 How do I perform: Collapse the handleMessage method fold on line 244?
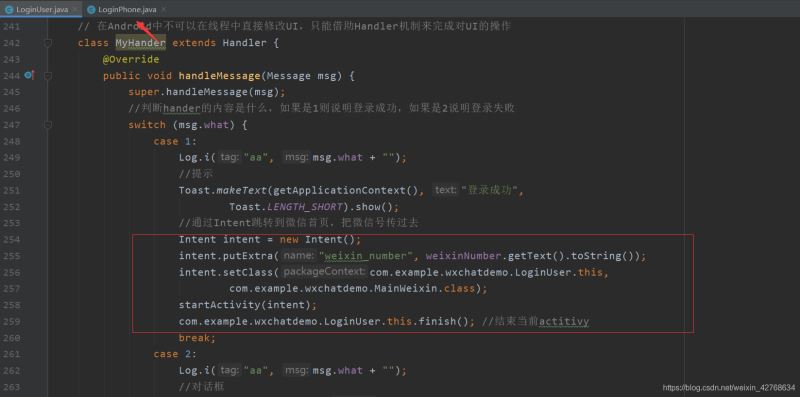tap(47, 76)
